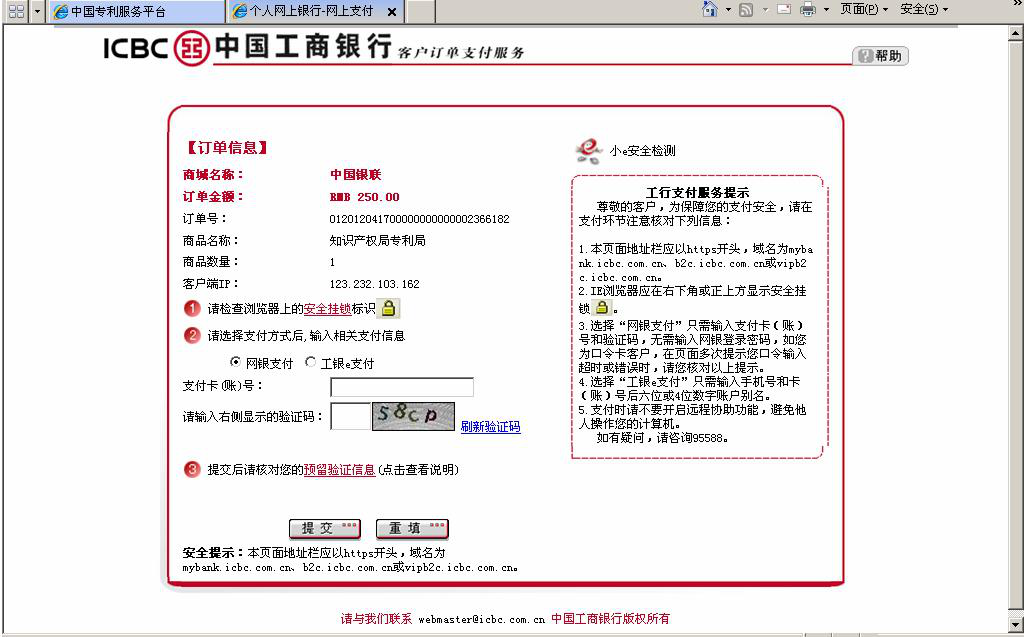Click the Read Mail envelope icon

pyautogui.click(x=783, y=10)
